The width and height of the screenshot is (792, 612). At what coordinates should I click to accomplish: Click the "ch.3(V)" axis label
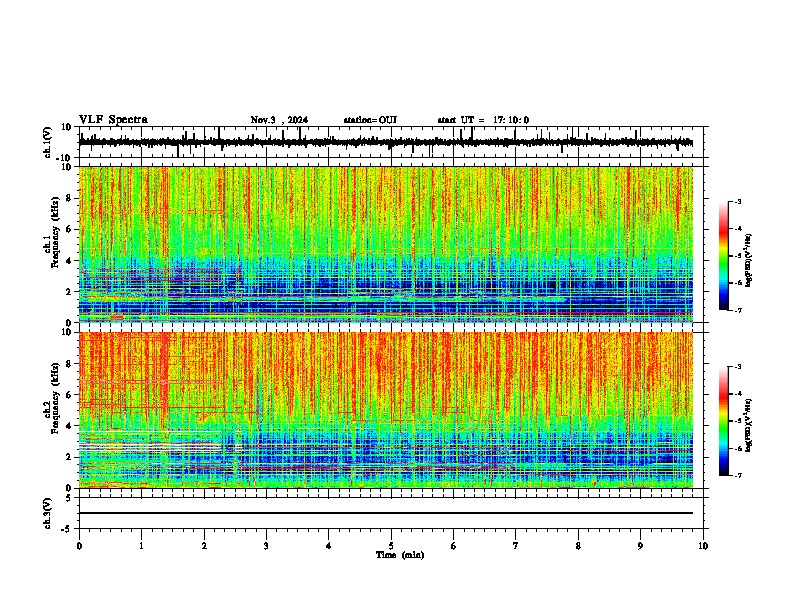pyautogui.click(x=48, y=514)
